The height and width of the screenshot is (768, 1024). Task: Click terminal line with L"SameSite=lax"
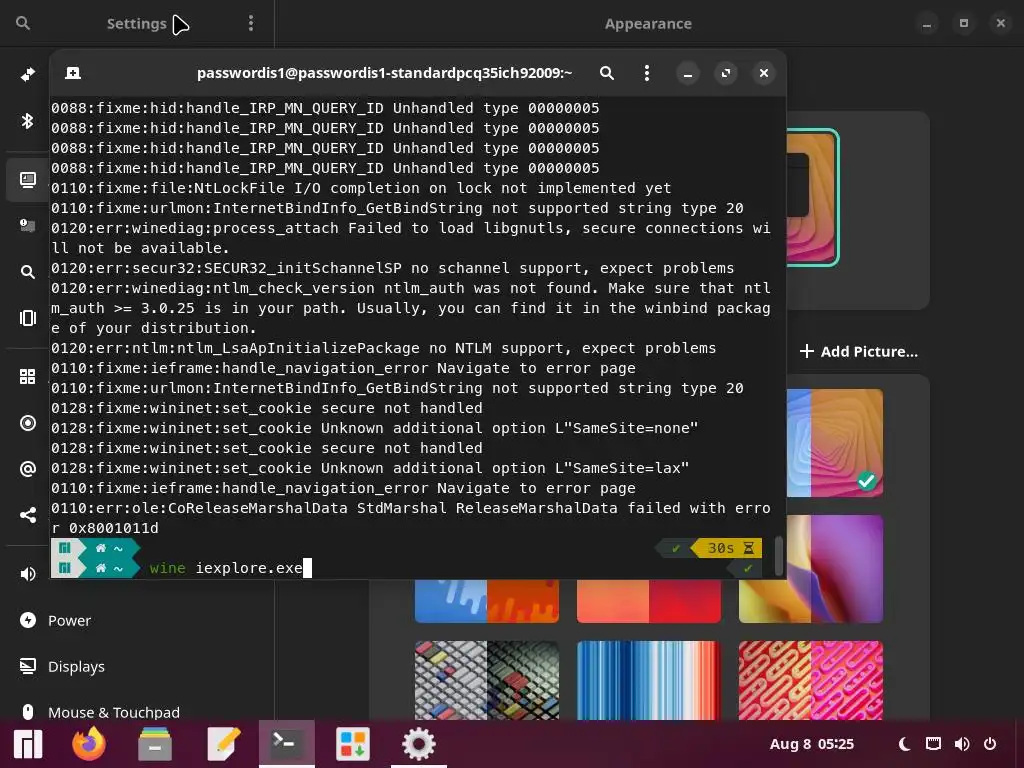tap(370, 468)
